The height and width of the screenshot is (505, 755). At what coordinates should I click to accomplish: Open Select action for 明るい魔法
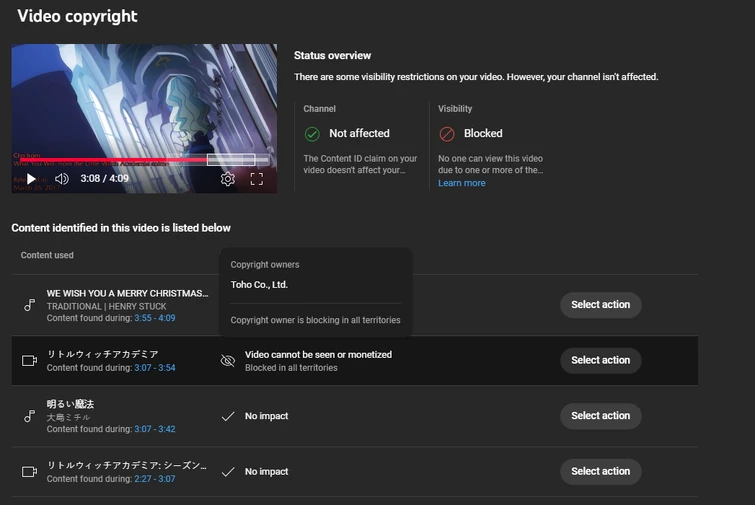point(600,416)
